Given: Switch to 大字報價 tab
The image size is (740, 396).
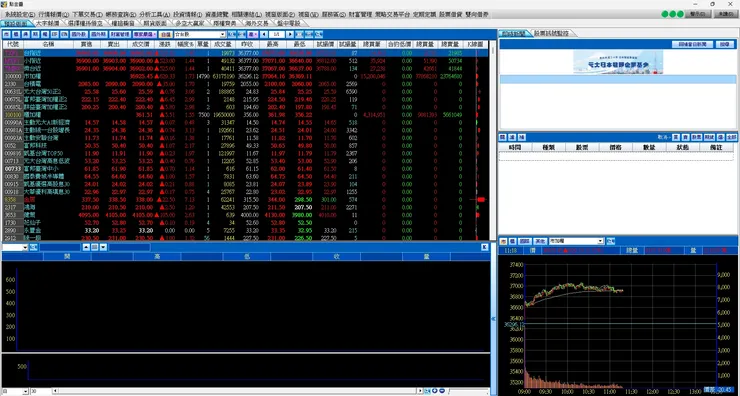Looking at the screenshot, I should [x=47, y=23].
